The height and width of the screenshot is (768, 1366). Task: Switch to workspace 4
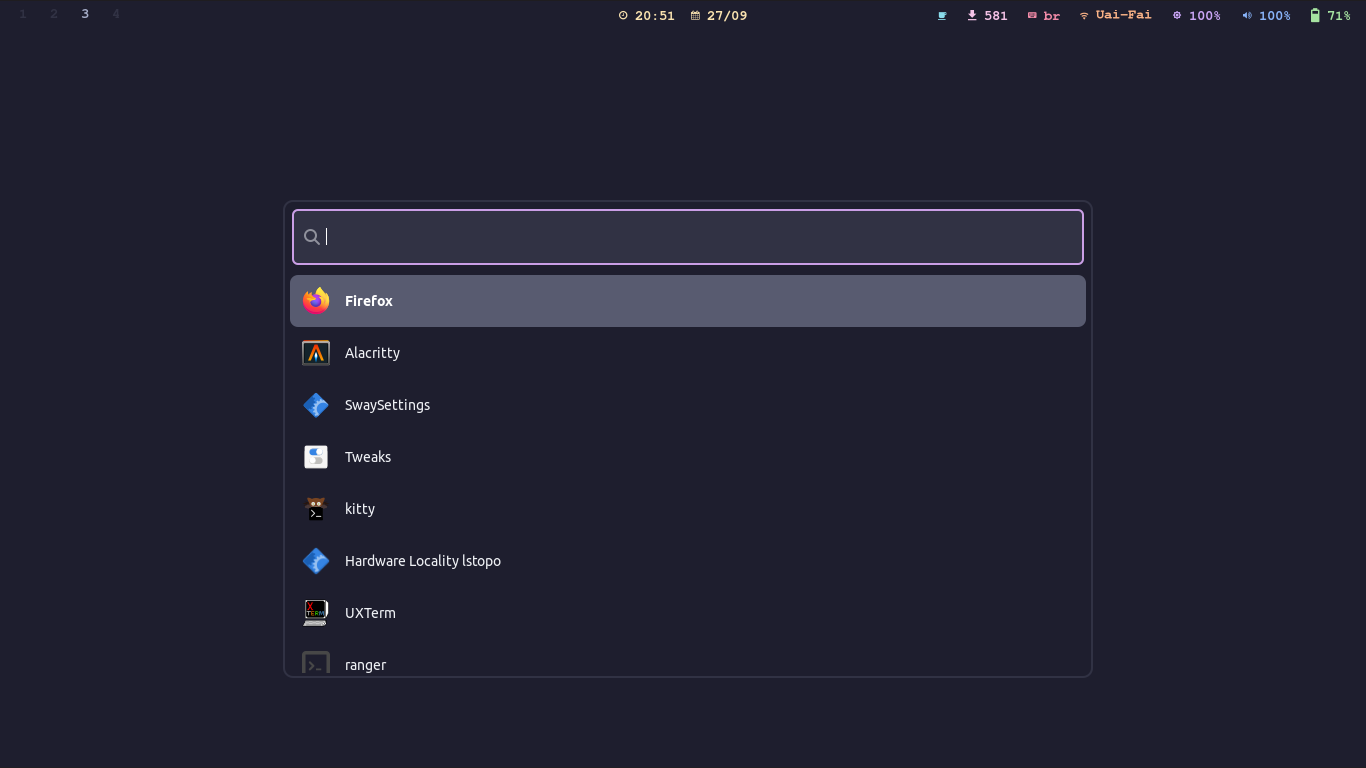coord(115,14)
